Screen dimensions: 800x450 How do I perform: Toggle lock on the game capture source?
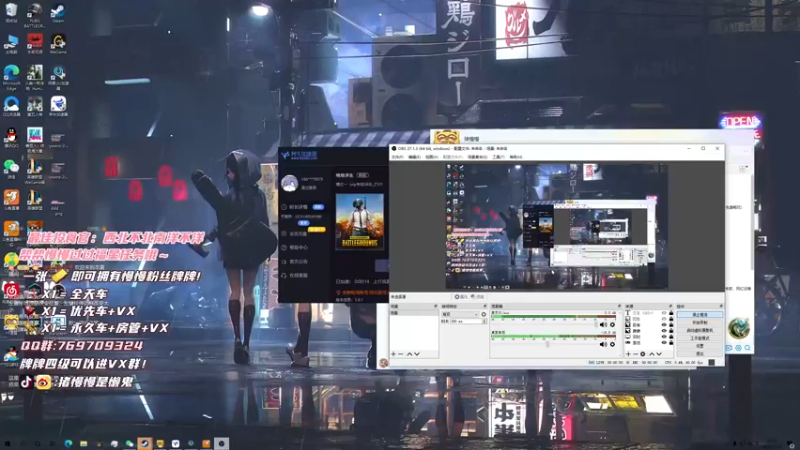[x=671, y=342]
